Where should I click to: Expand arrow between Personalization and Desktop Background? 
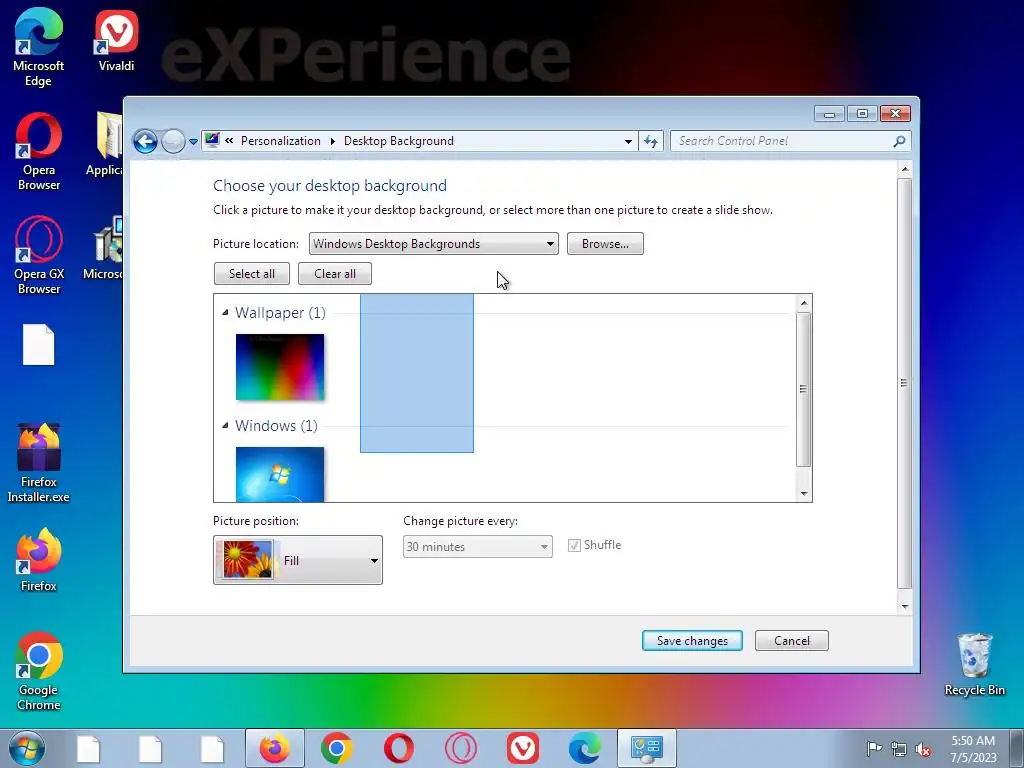tap(332, 141)
